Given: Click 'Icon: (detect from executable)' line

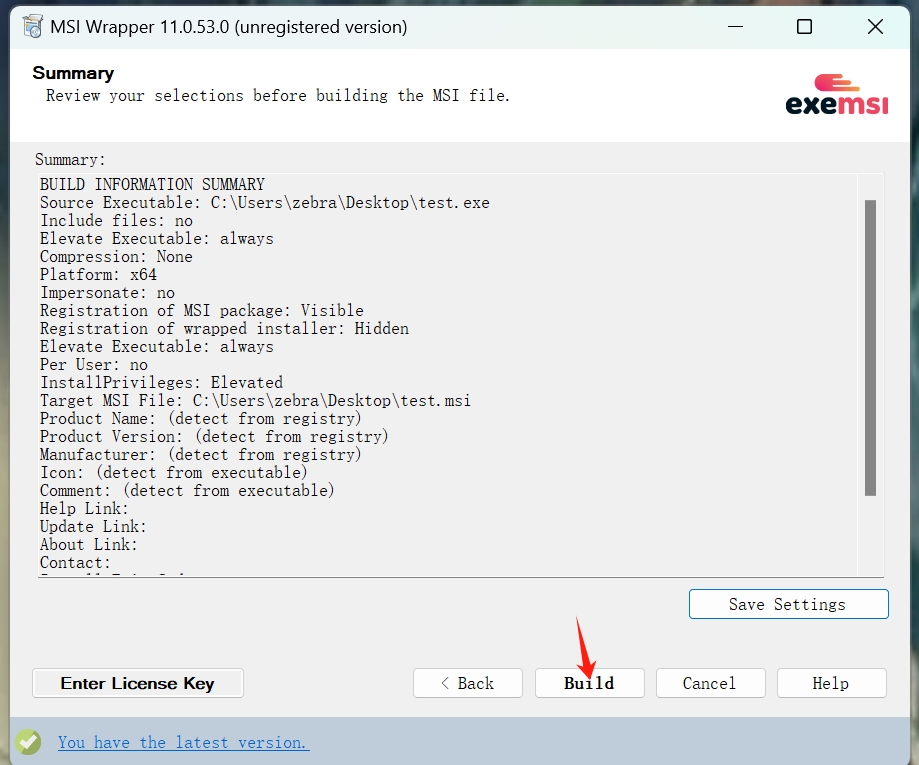Looking at the screenshot, I should pyautogui.click(x=173, y=472).
